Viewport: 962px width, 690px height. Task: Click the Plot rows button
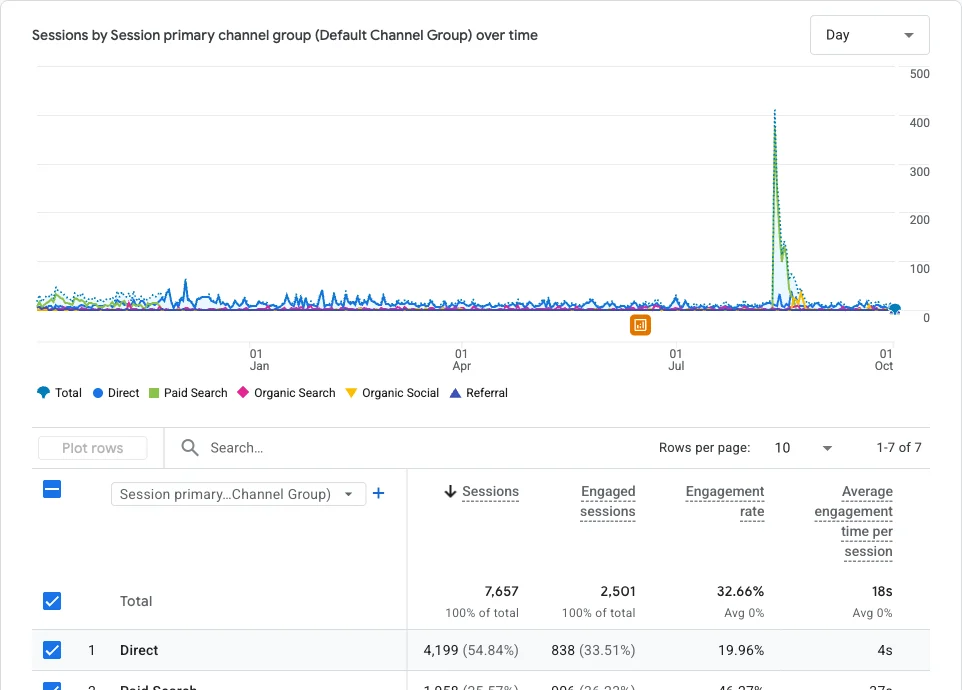coord(93,448)
